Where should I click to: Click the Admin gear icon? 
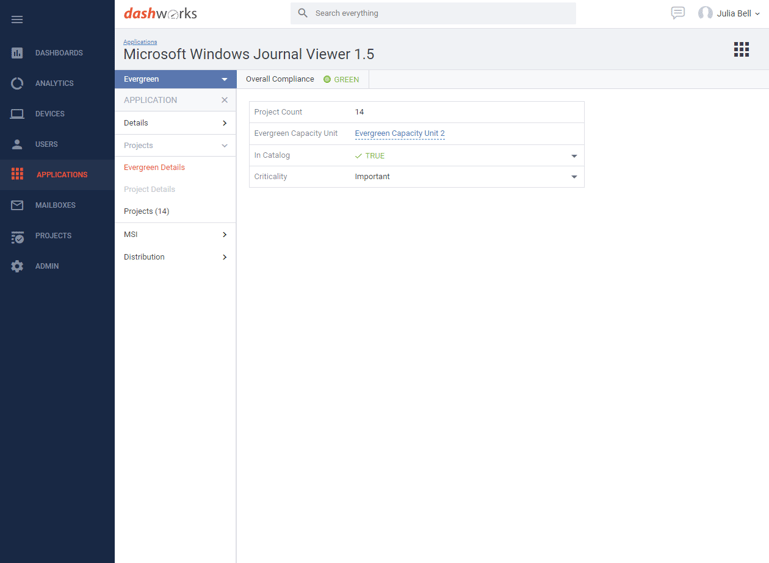tap(17, 266)
